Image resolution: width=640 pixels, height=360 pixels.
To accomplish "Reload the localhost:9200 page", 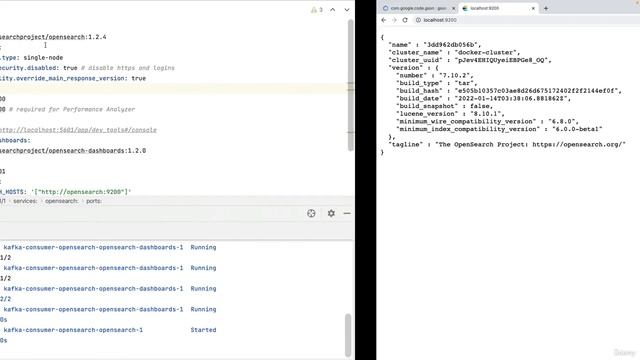I will (405, 20).
